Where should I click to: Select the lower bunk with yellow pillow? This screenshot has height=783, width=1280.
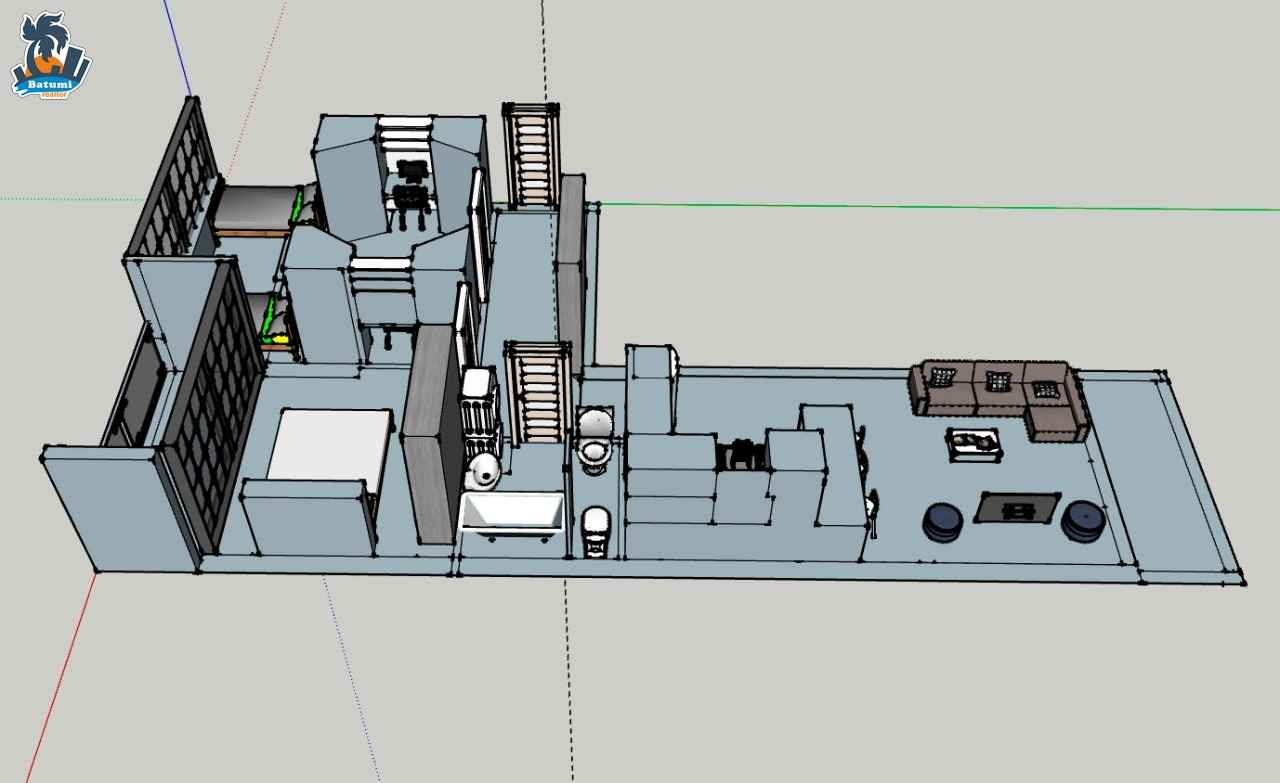tap(270, 322)
